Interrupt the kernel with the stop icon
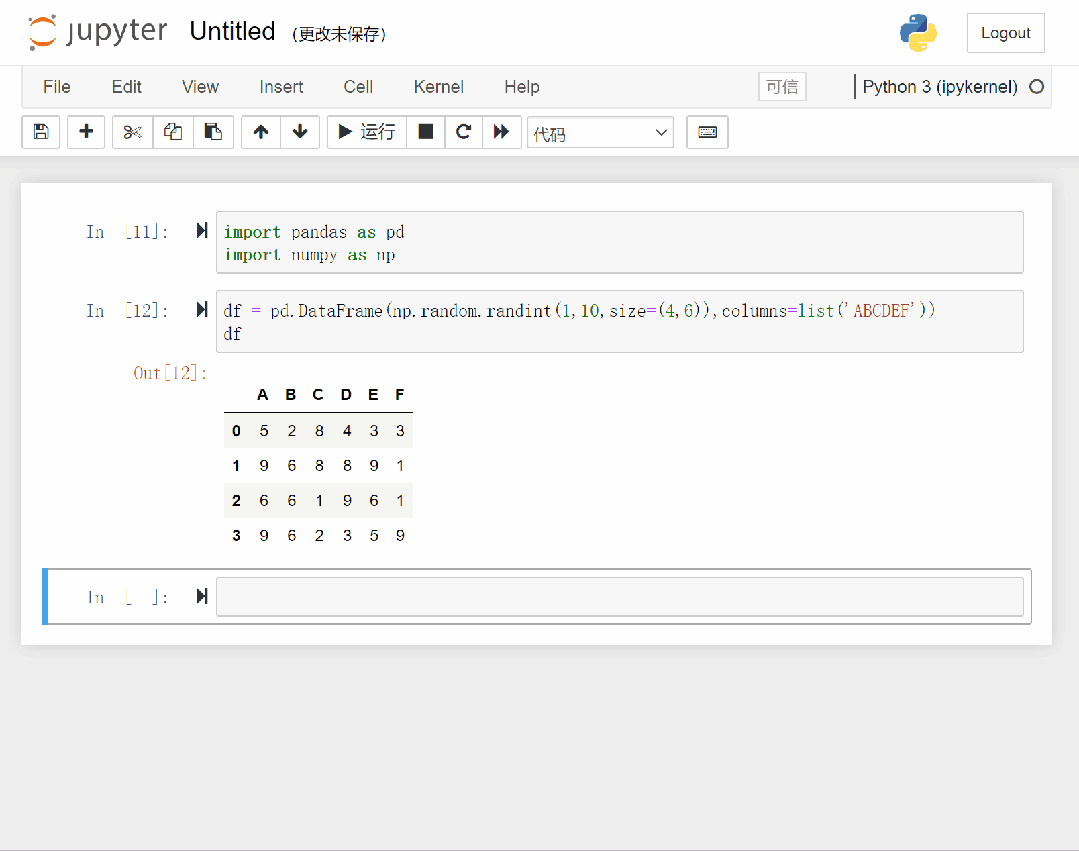Viewport: 1079px width, 851px height. pyautogui.click(x=425, y=131)
